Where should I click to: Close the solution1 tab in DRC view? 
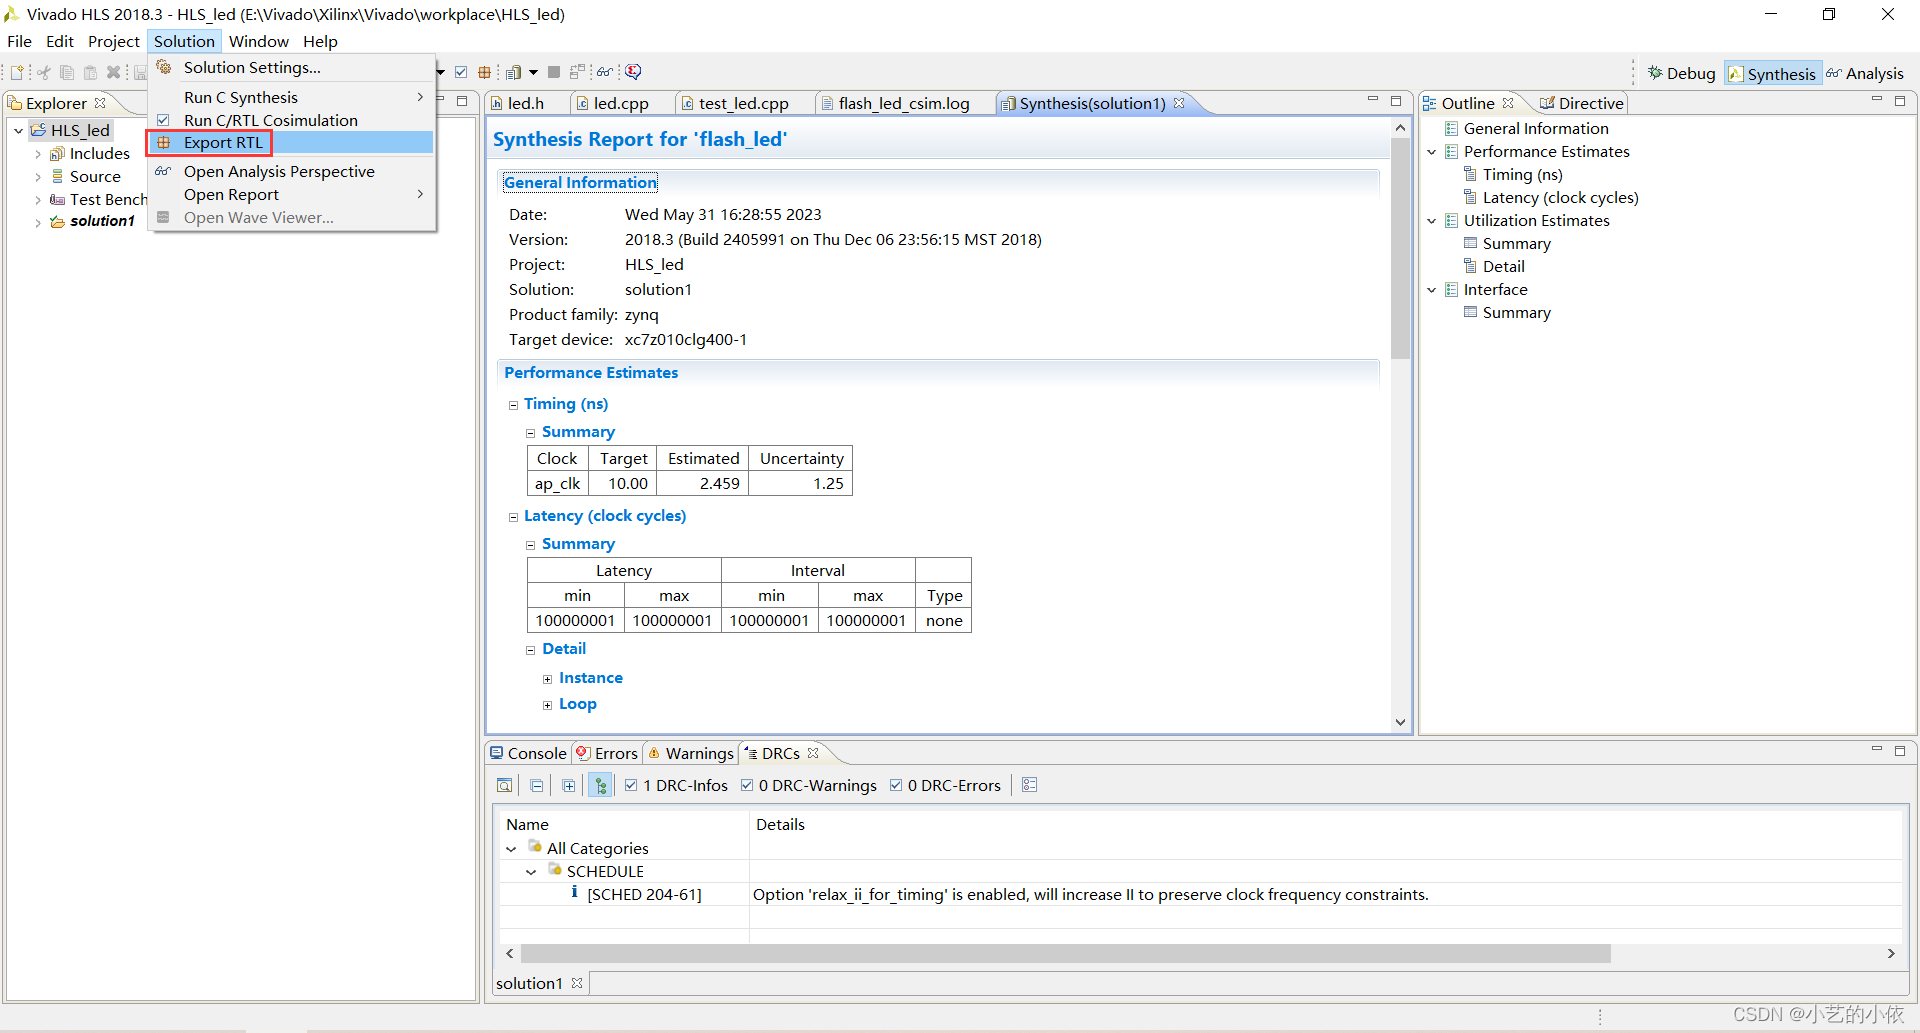[x=577, y=983]
